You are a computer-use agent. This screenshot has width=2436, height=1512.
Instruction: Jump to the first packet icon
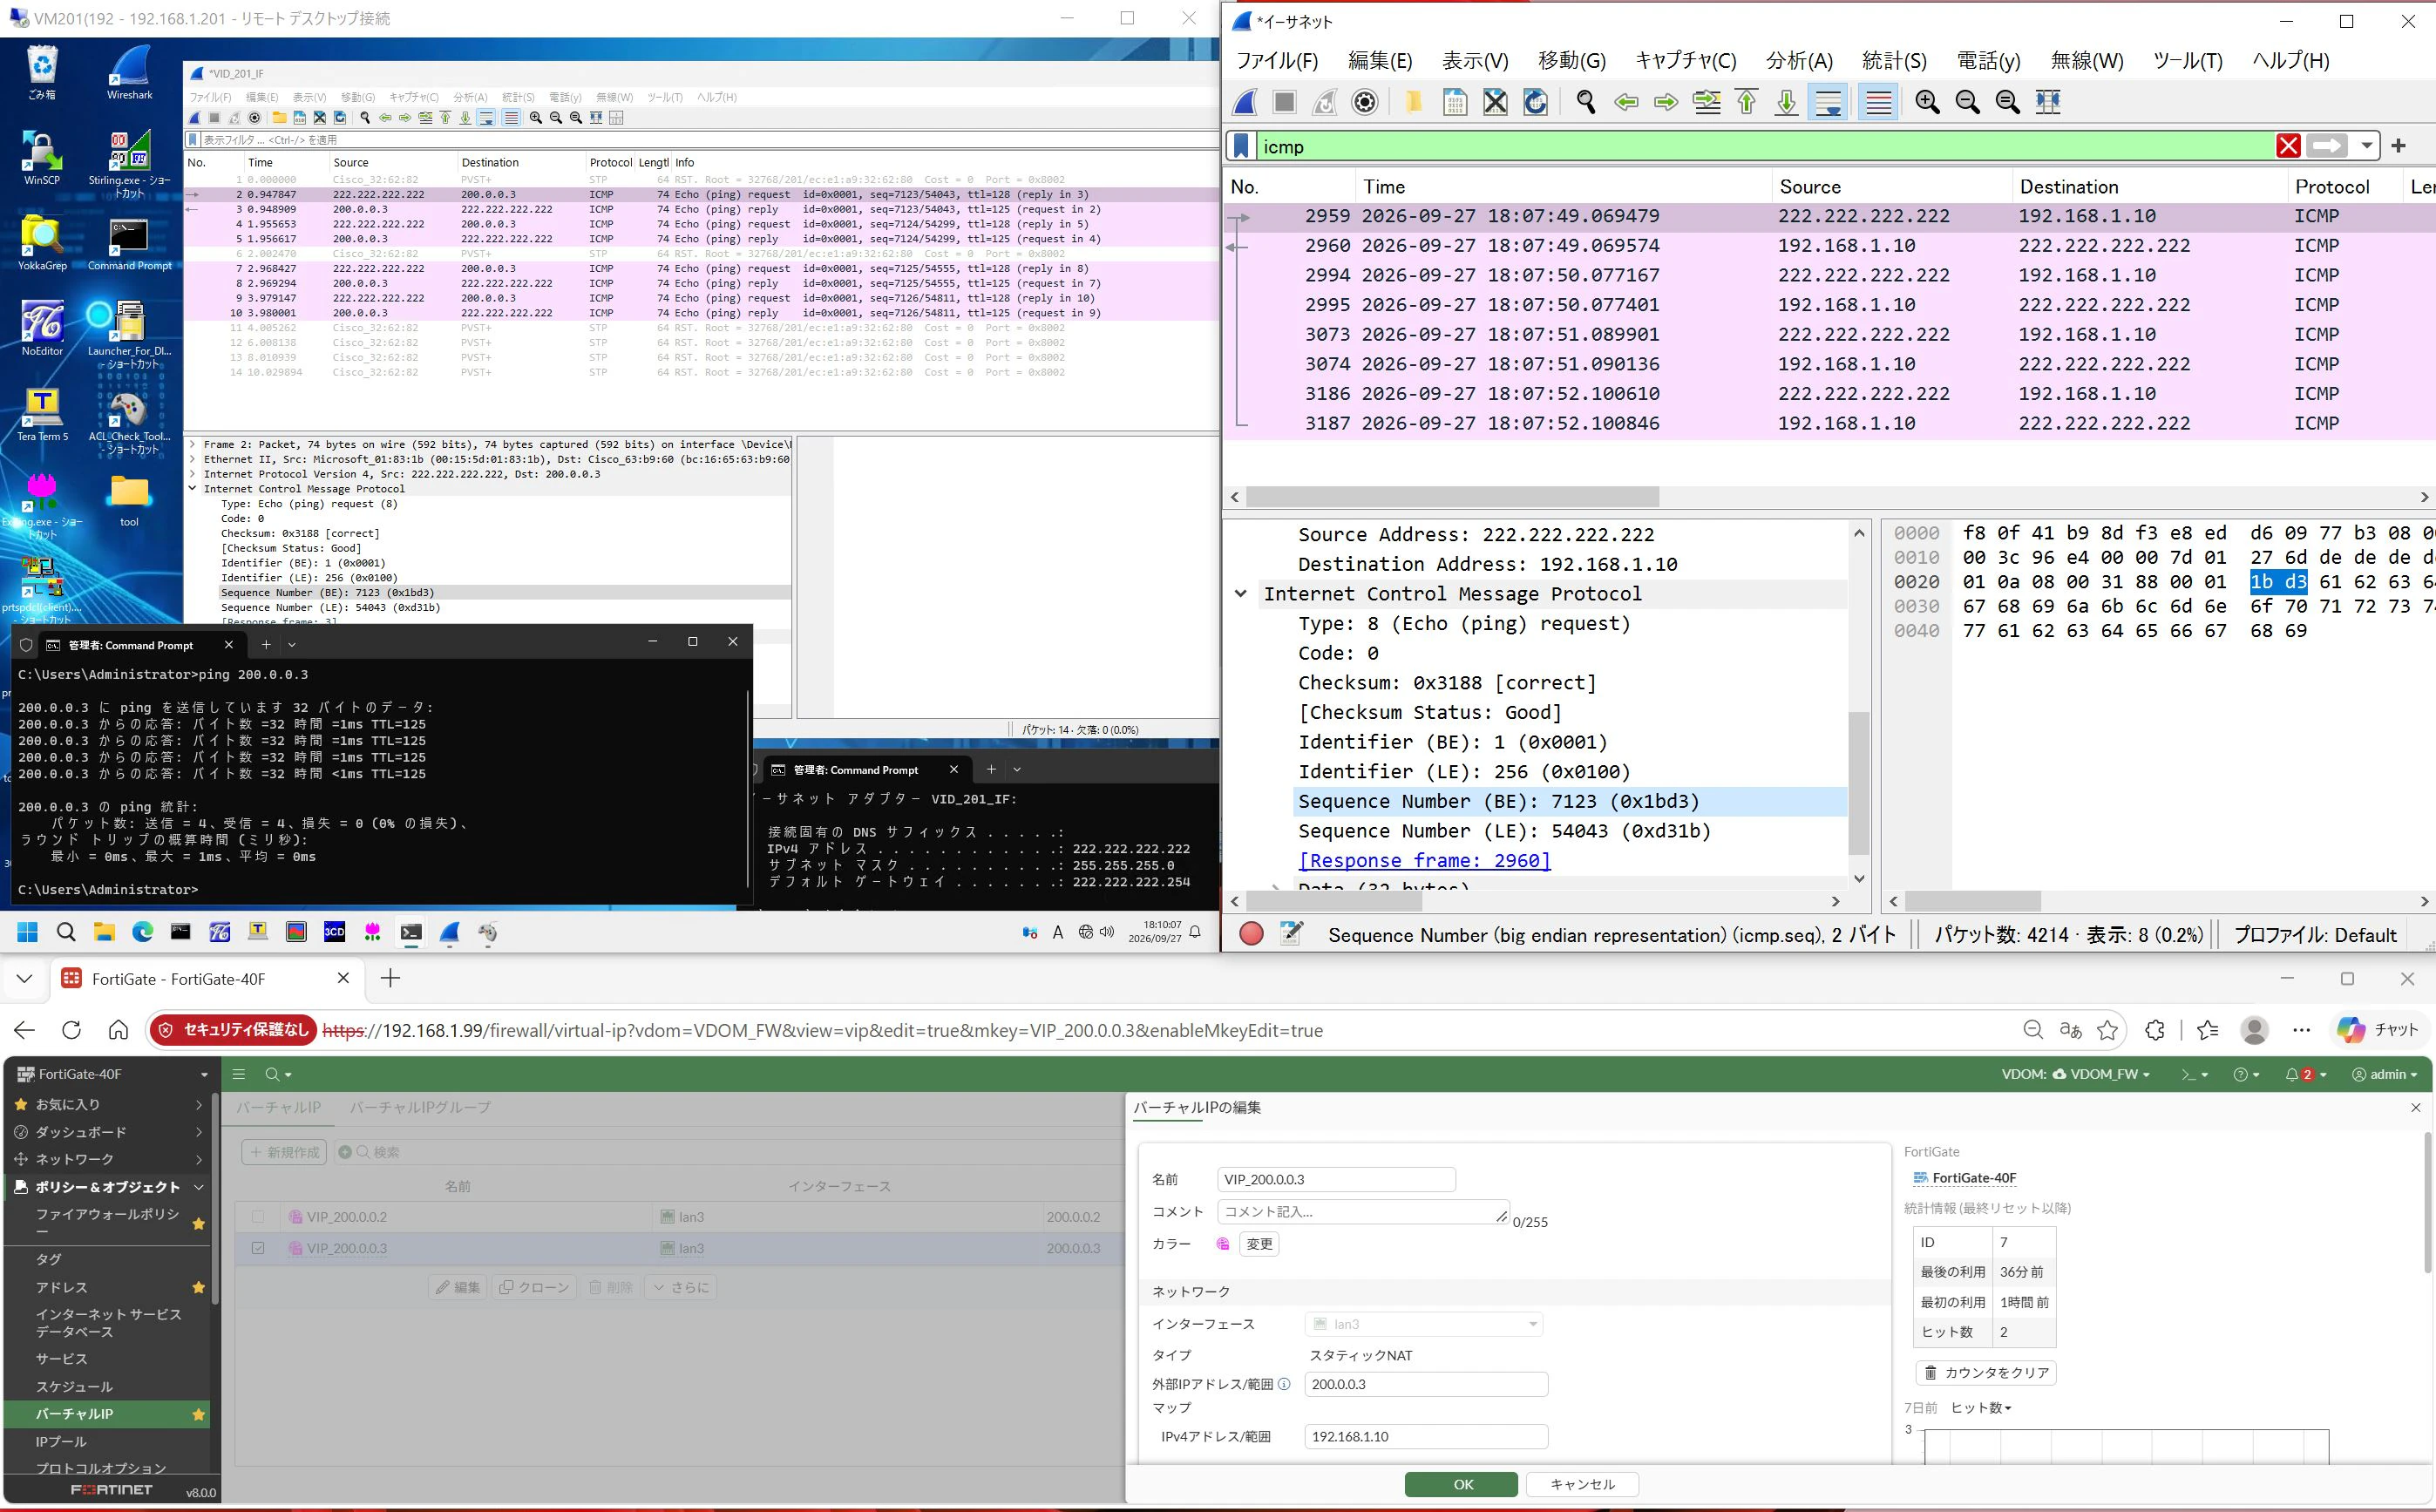click(x=1746, y=102)
